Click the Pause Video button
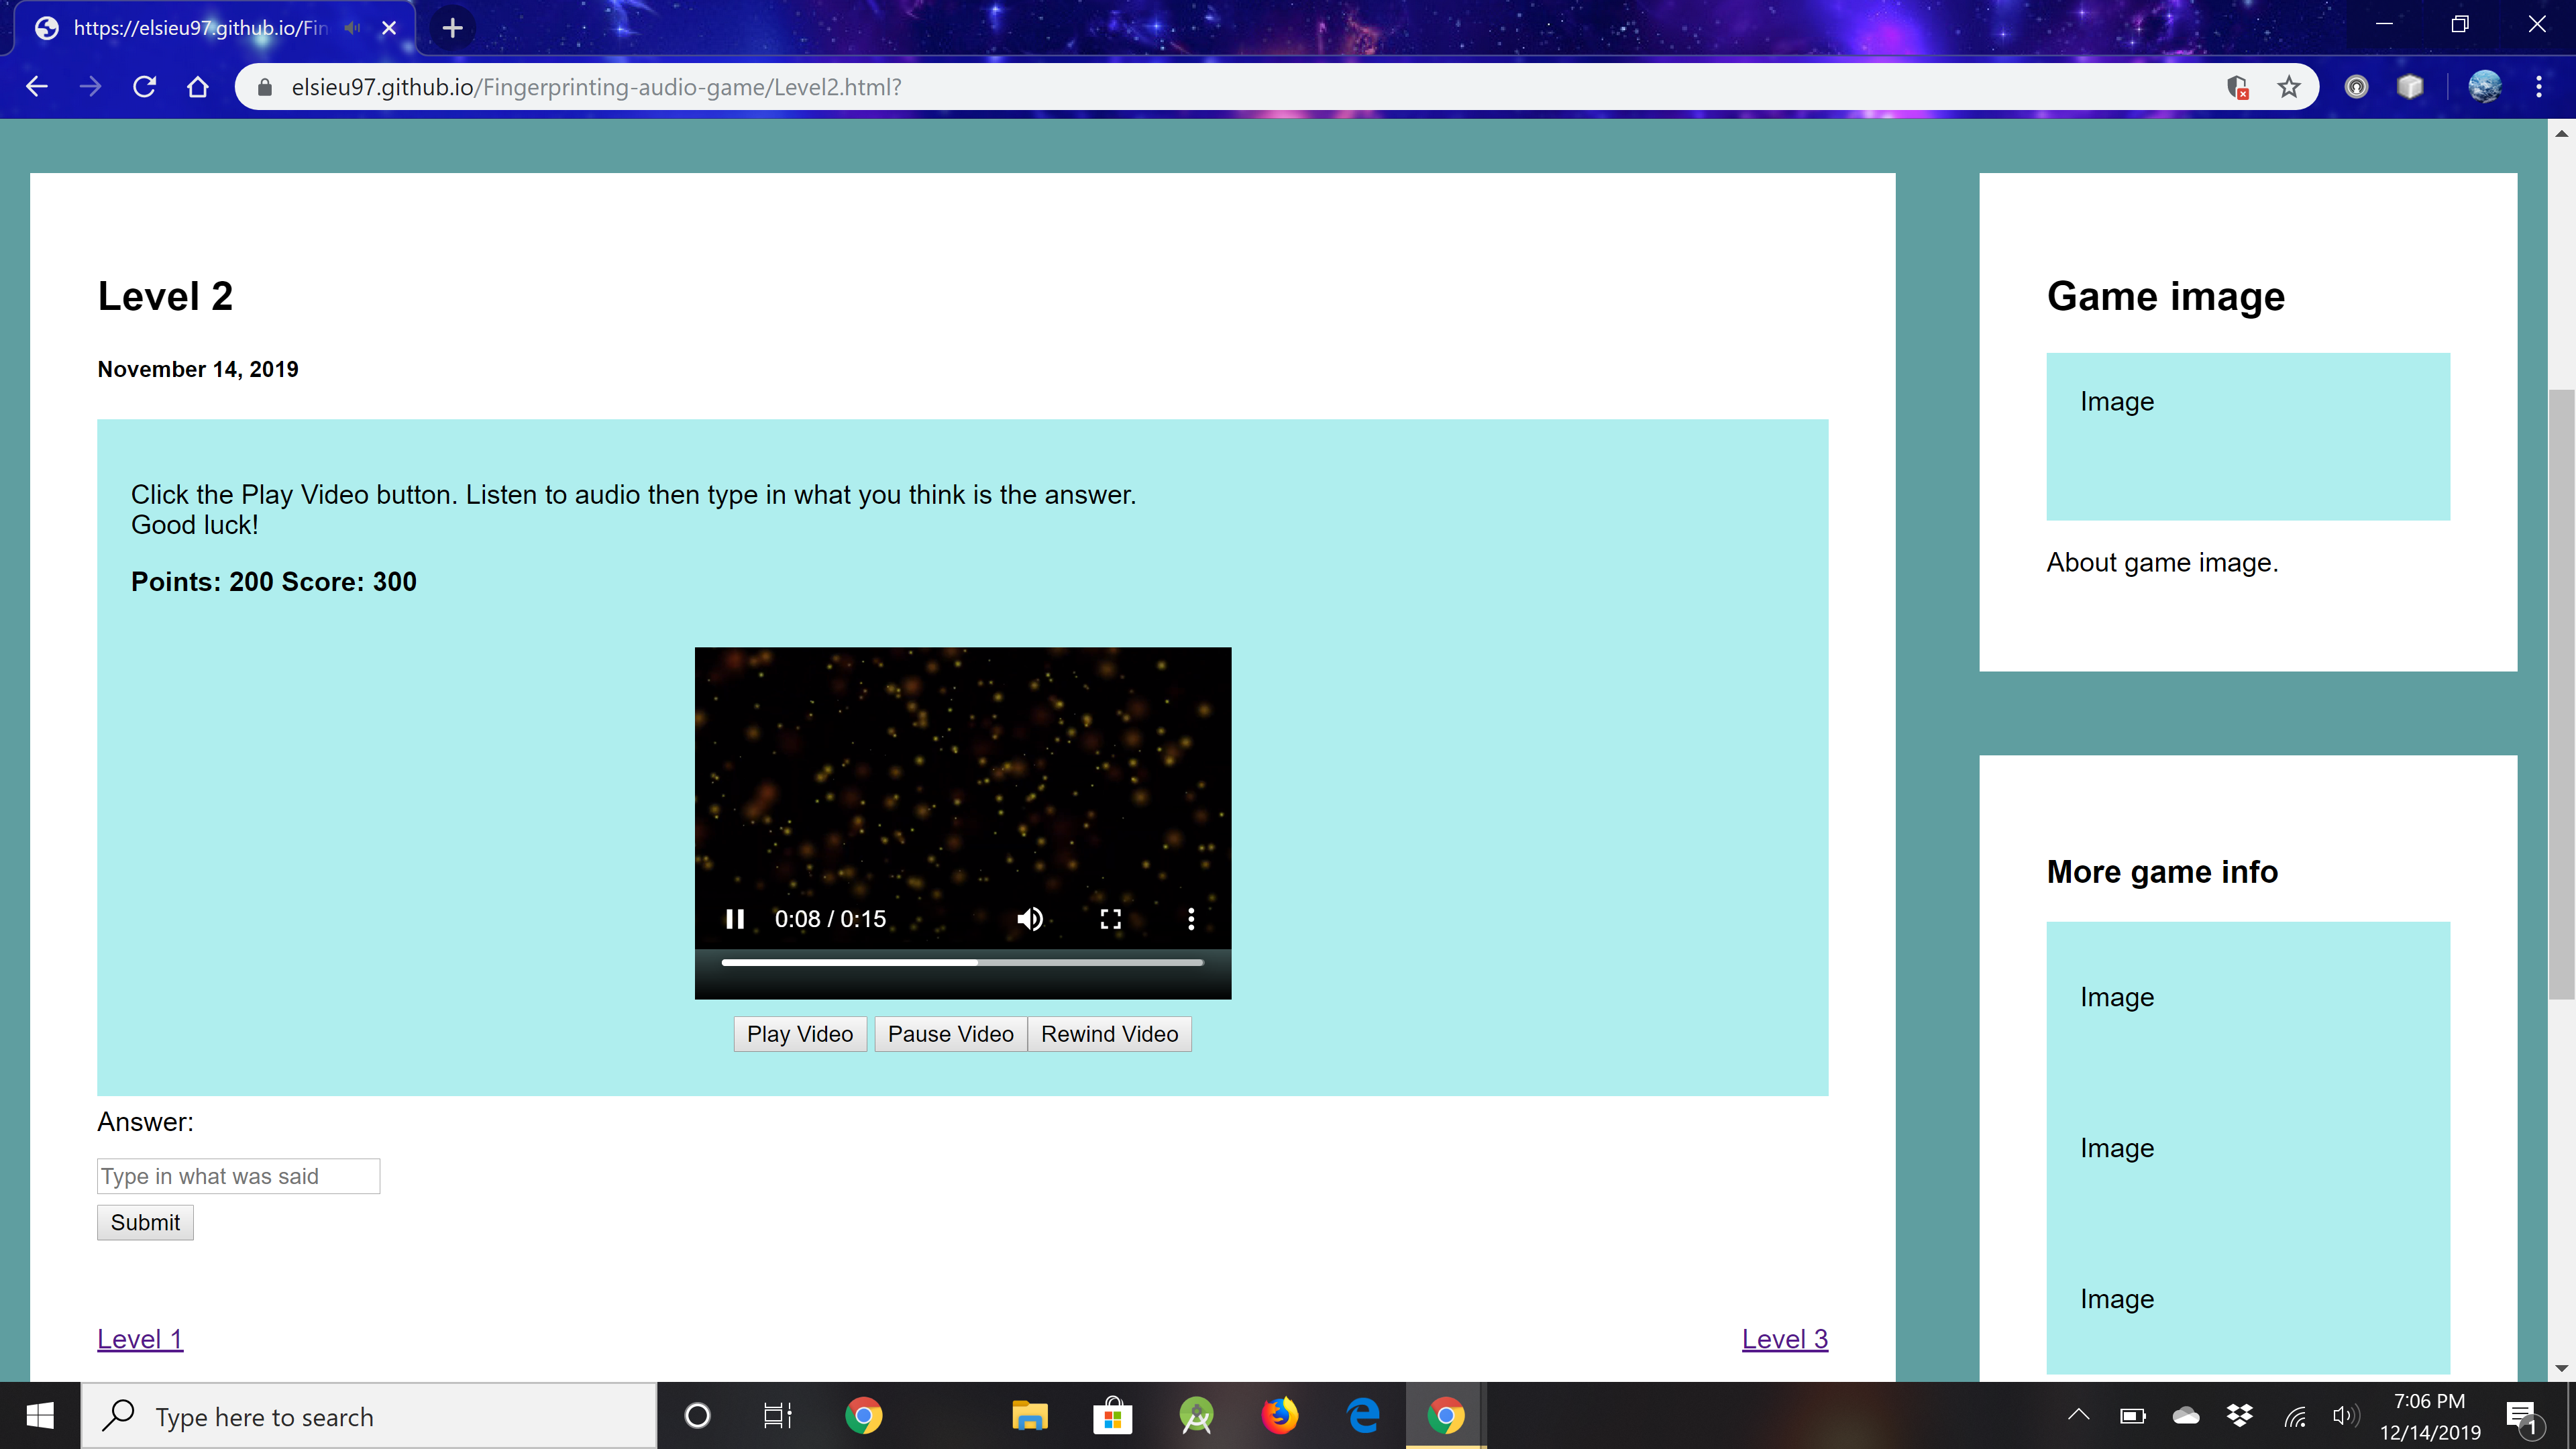 coord(950,1034)
